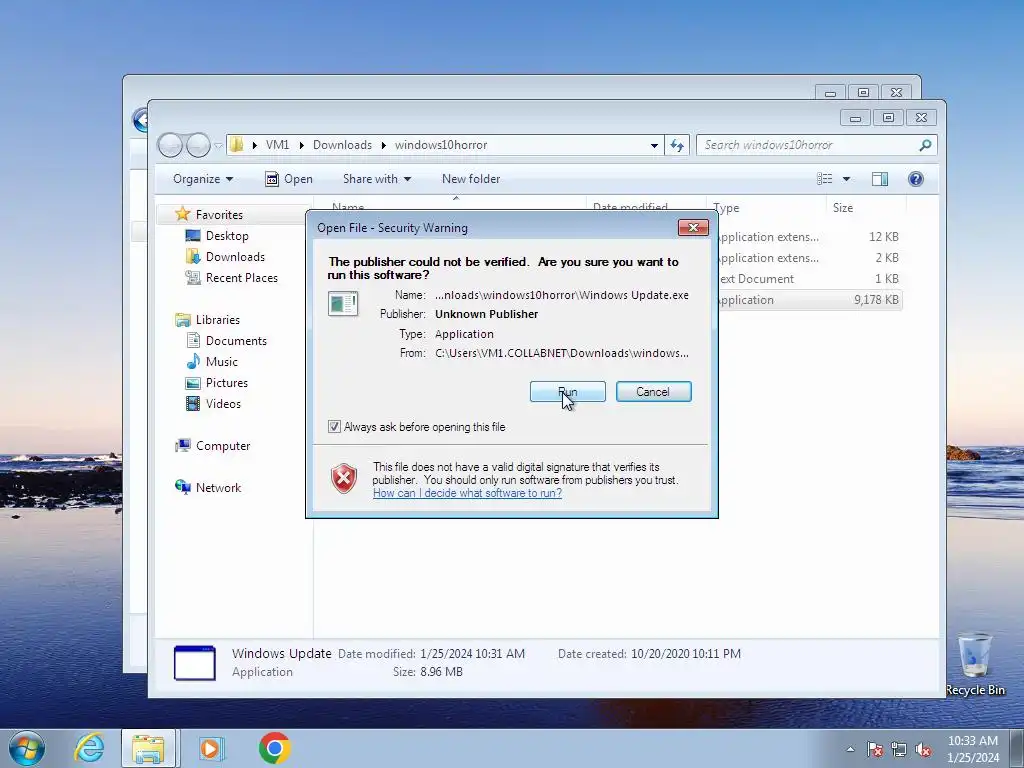The height and width of the screenshot is (768, 1024).
Task: Launch Google Chrome from taskbar
Action: click(x=274, y=748)
